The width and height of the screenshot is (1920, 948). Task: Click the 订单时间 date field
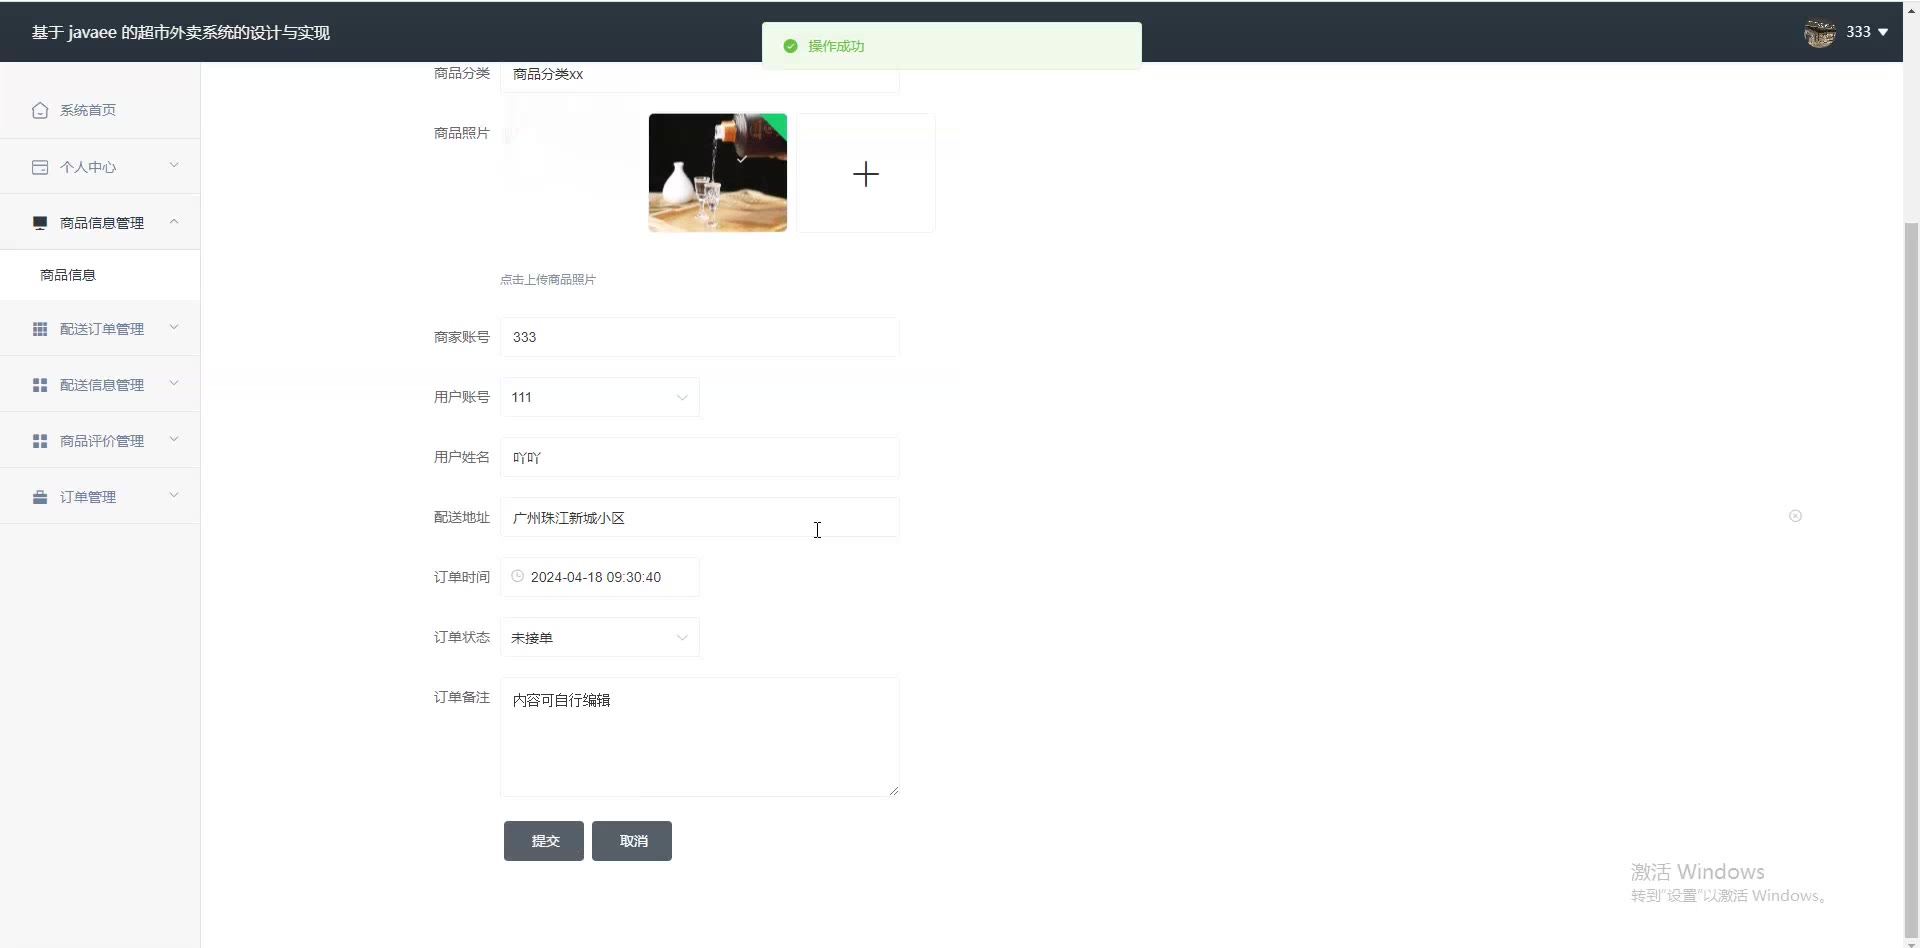600,577
